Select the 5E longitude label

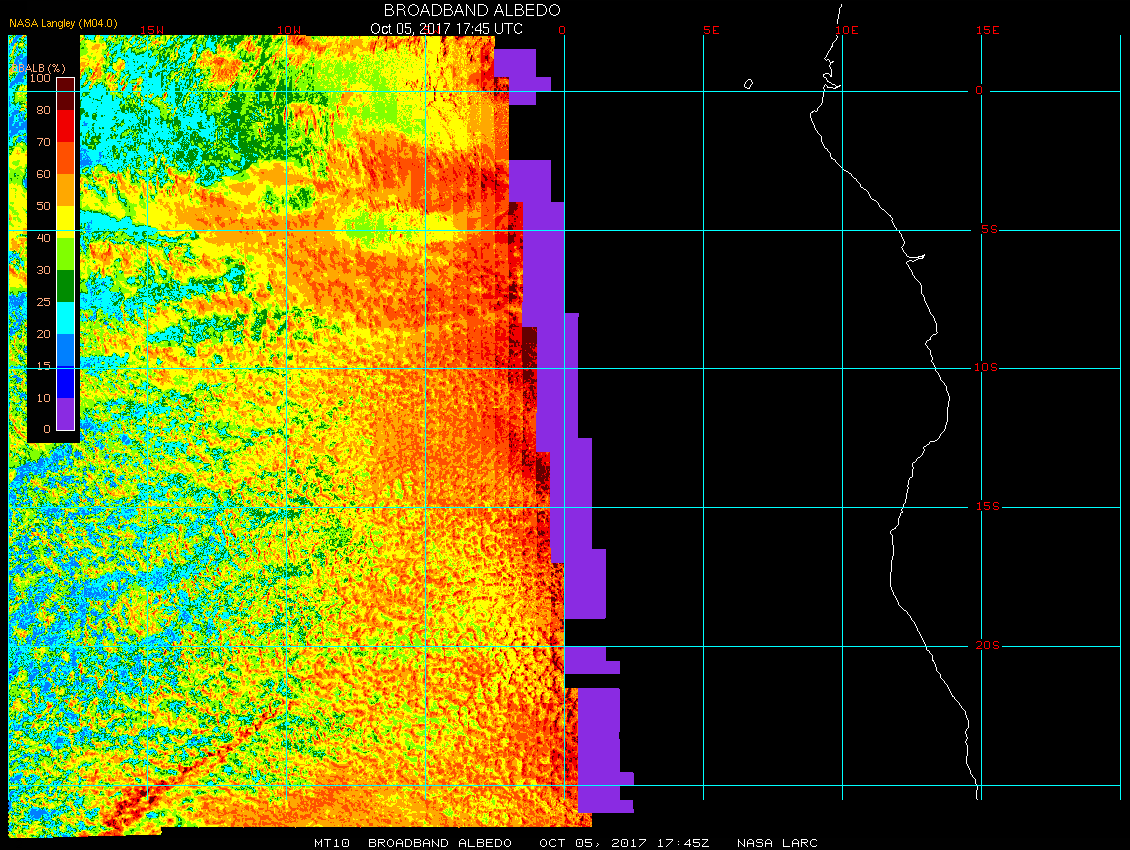711,30
